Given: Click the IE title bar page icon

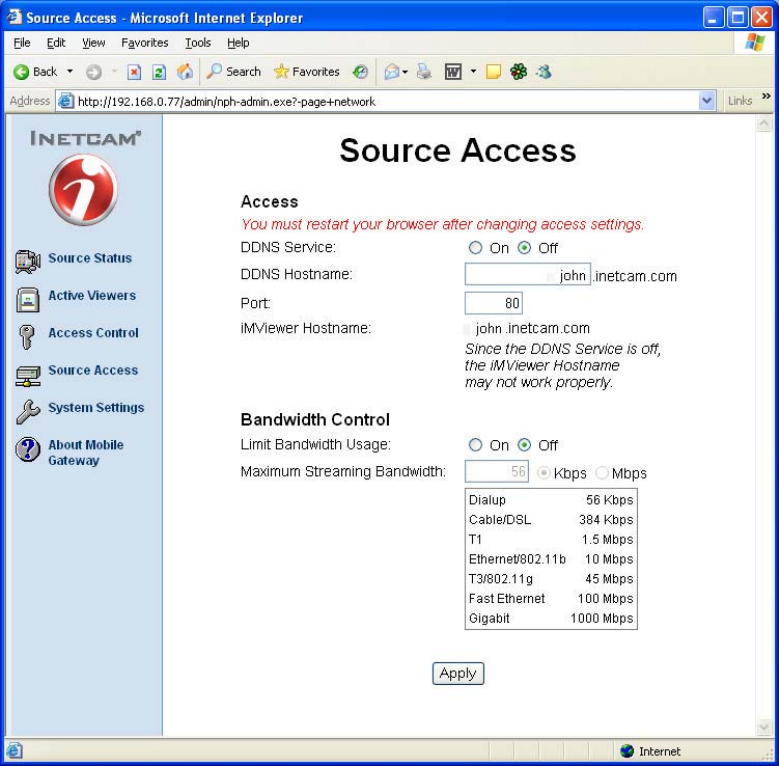Looking at the screenshot, I should [14, 16].
